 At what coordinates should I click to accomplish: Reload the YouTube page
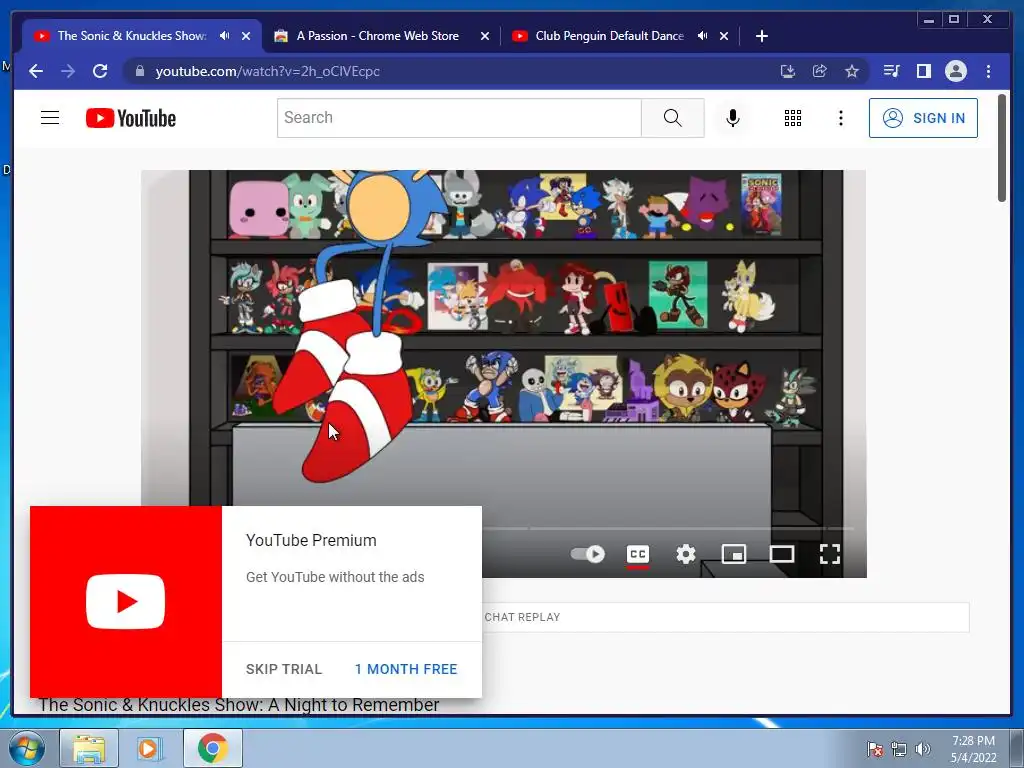pos(100,71)
